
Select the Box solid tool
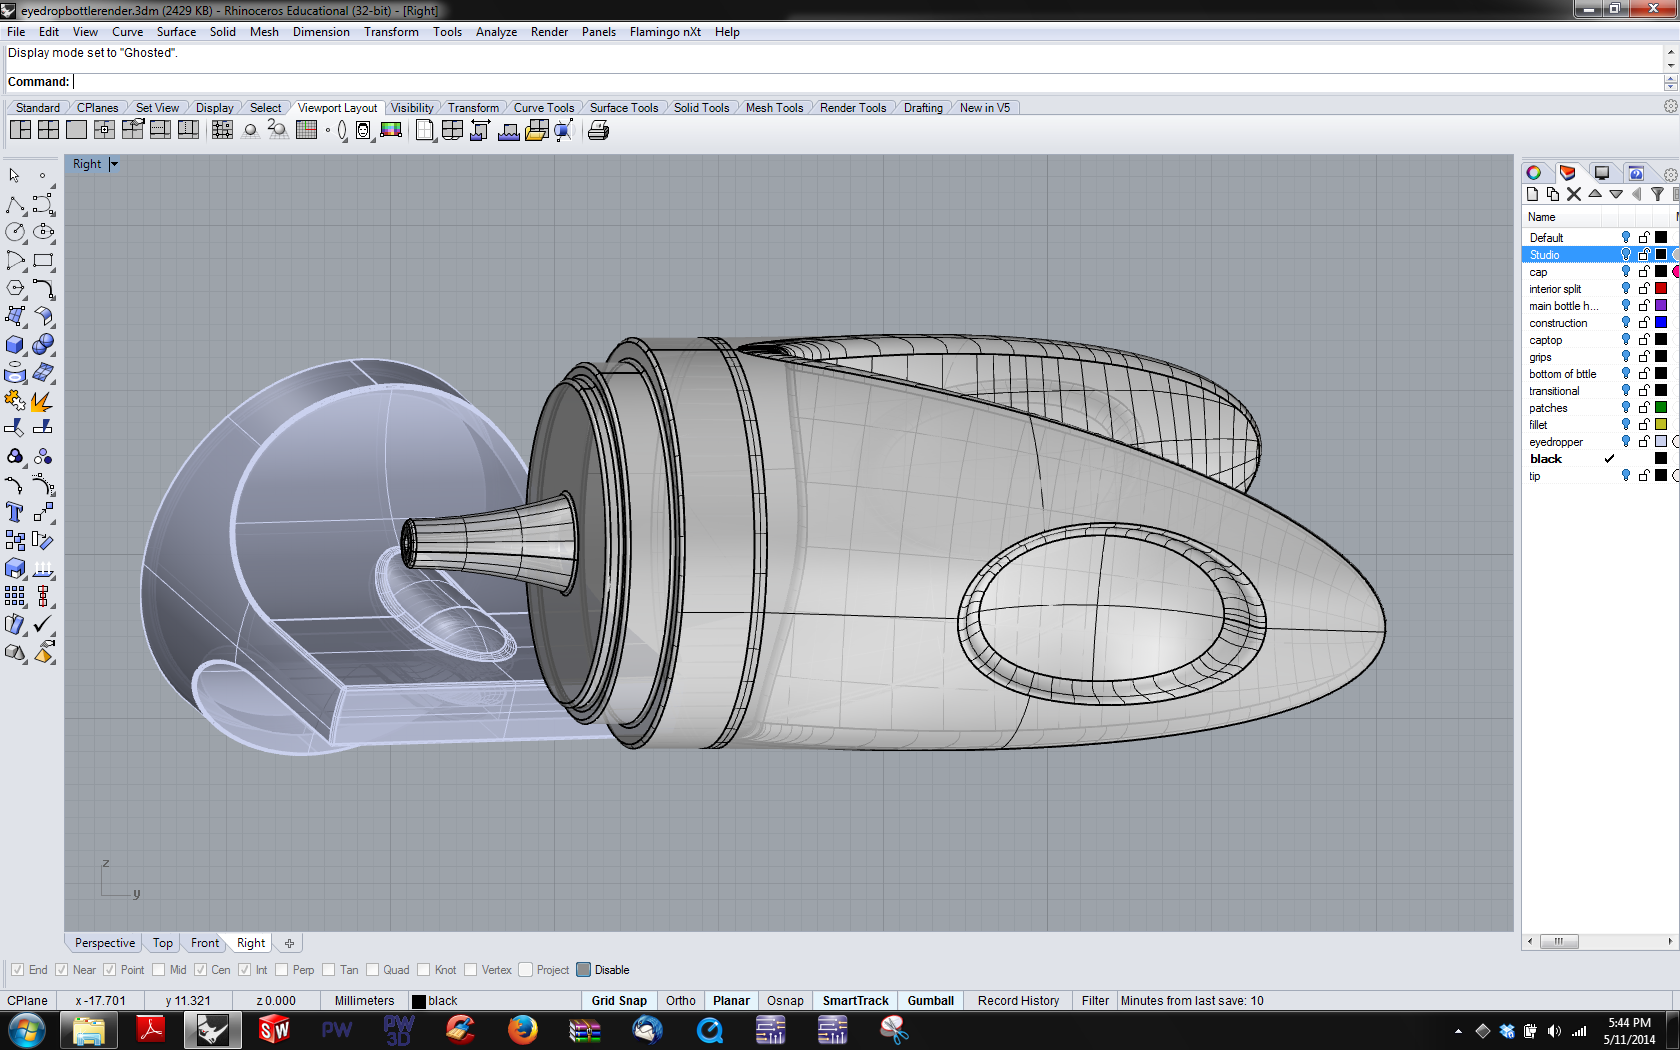[15, 345]
